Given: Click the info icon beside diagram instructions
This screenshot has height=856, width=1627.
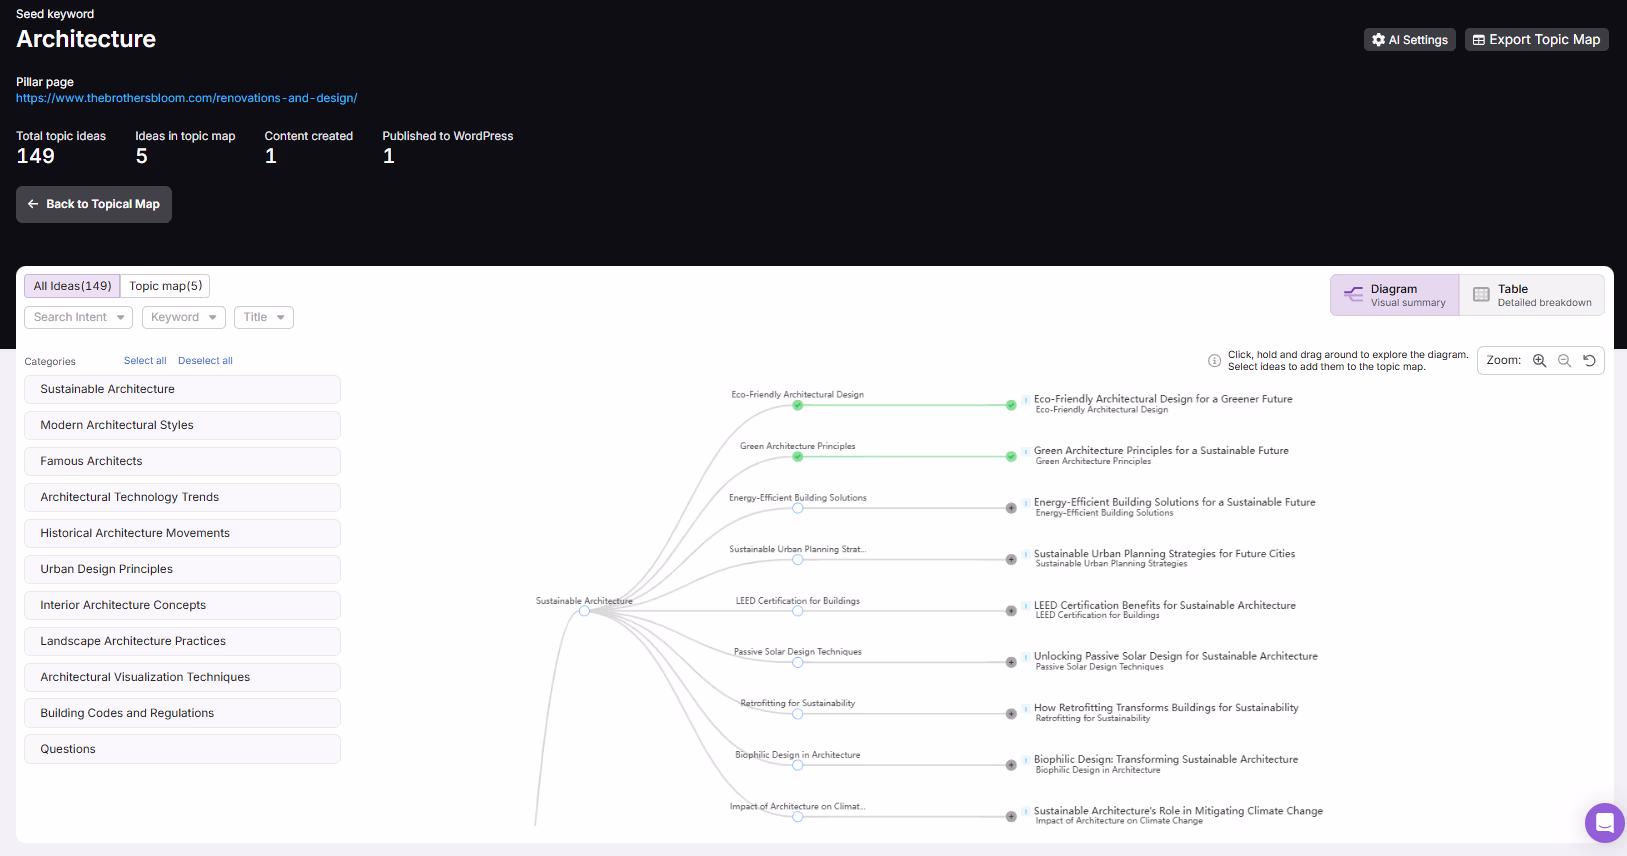Looking at the screenshot, I should pos(1214,361).
